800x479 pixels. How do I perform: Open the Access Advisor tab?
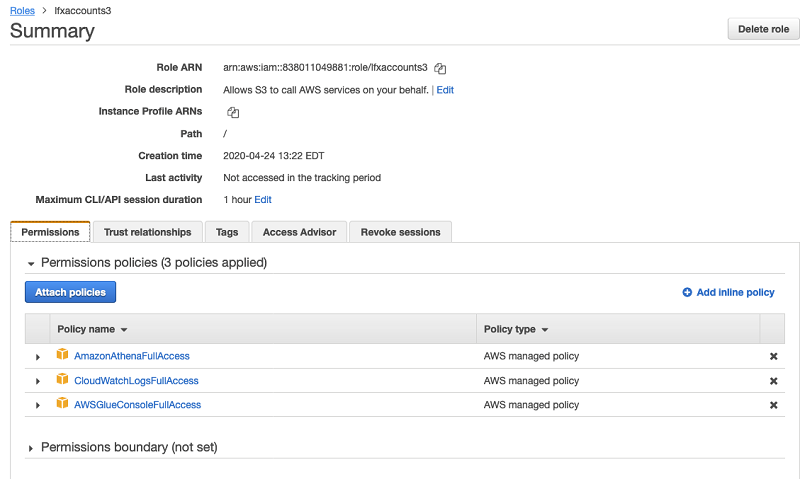point(299,232)
